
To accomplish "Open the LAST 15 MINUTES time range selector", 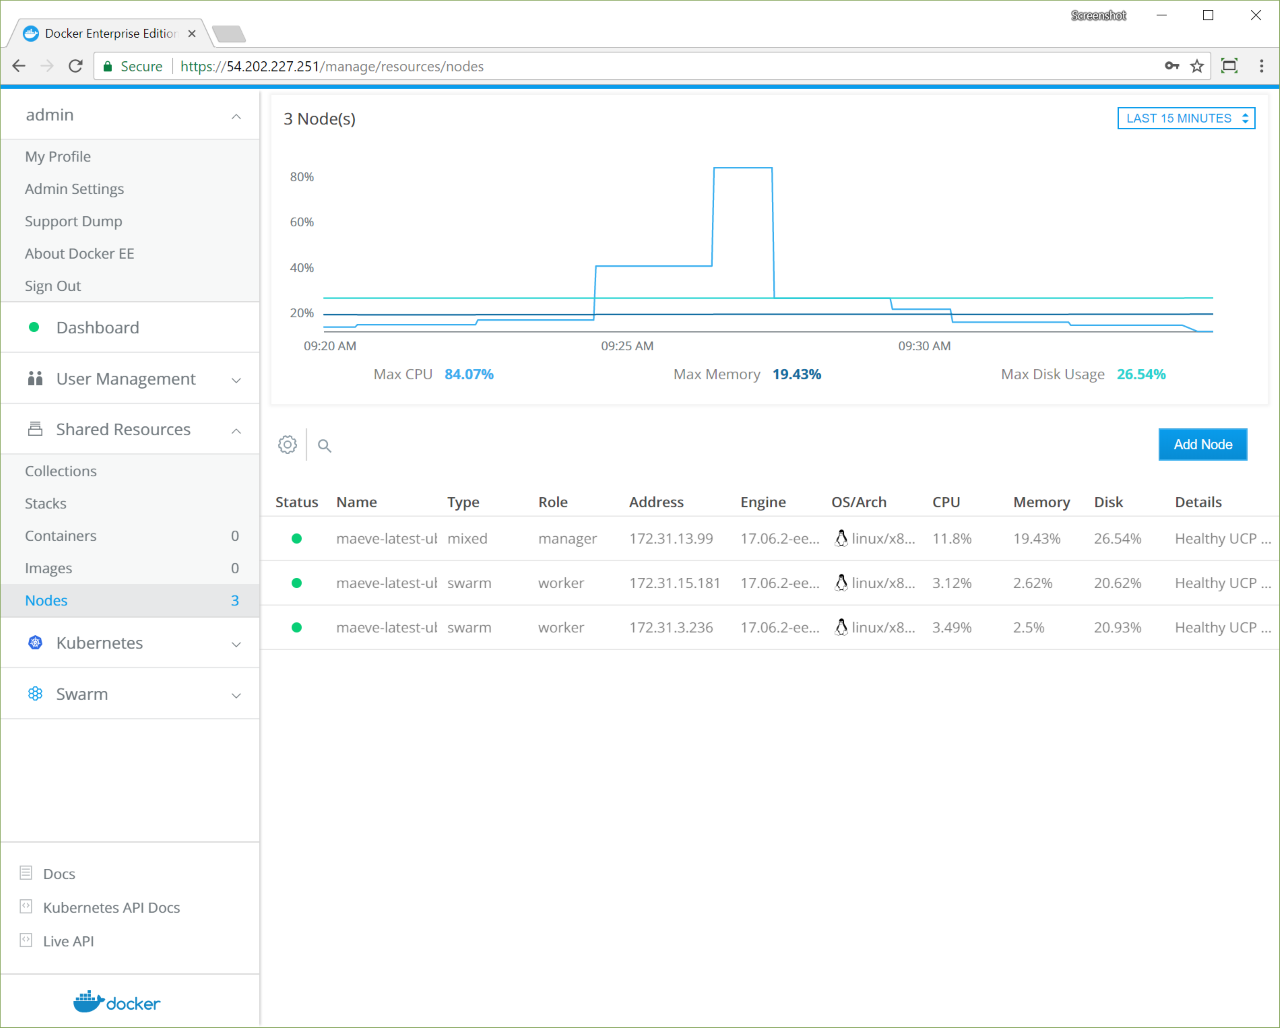I will click(x=1186, y=117).
